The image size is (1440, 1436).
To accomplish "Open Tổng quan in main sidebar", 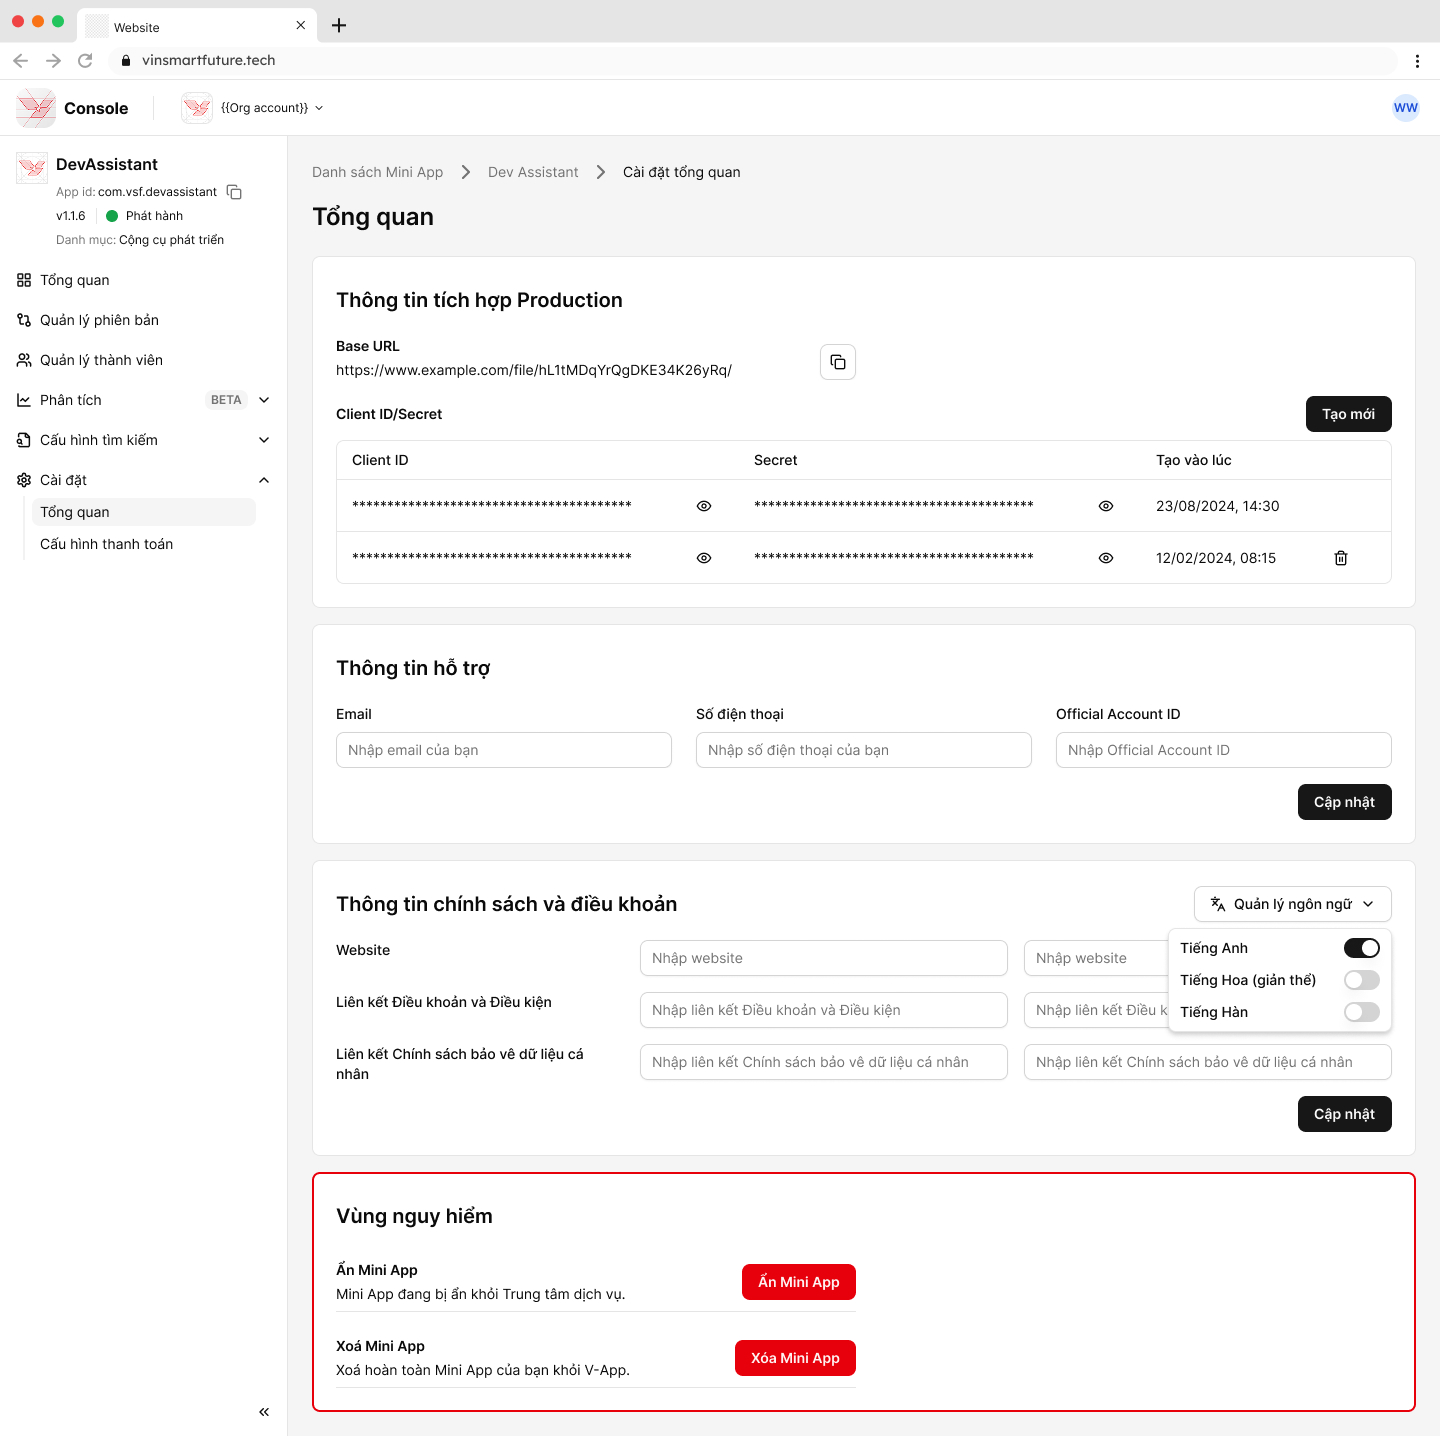I will [x=75, y=280].
